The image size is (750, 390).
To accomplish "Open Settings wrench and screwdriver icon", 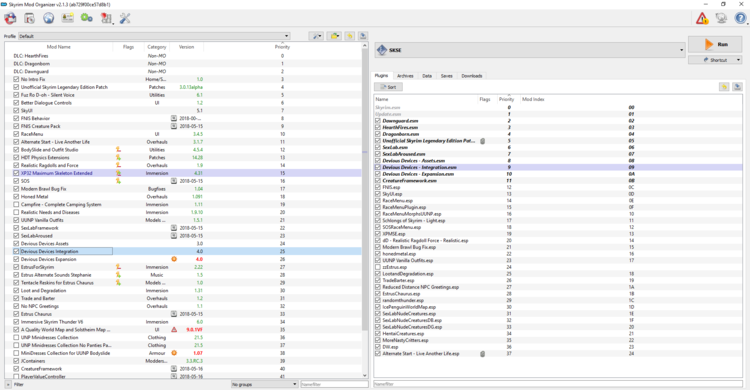I will click(x=125, y=19).
